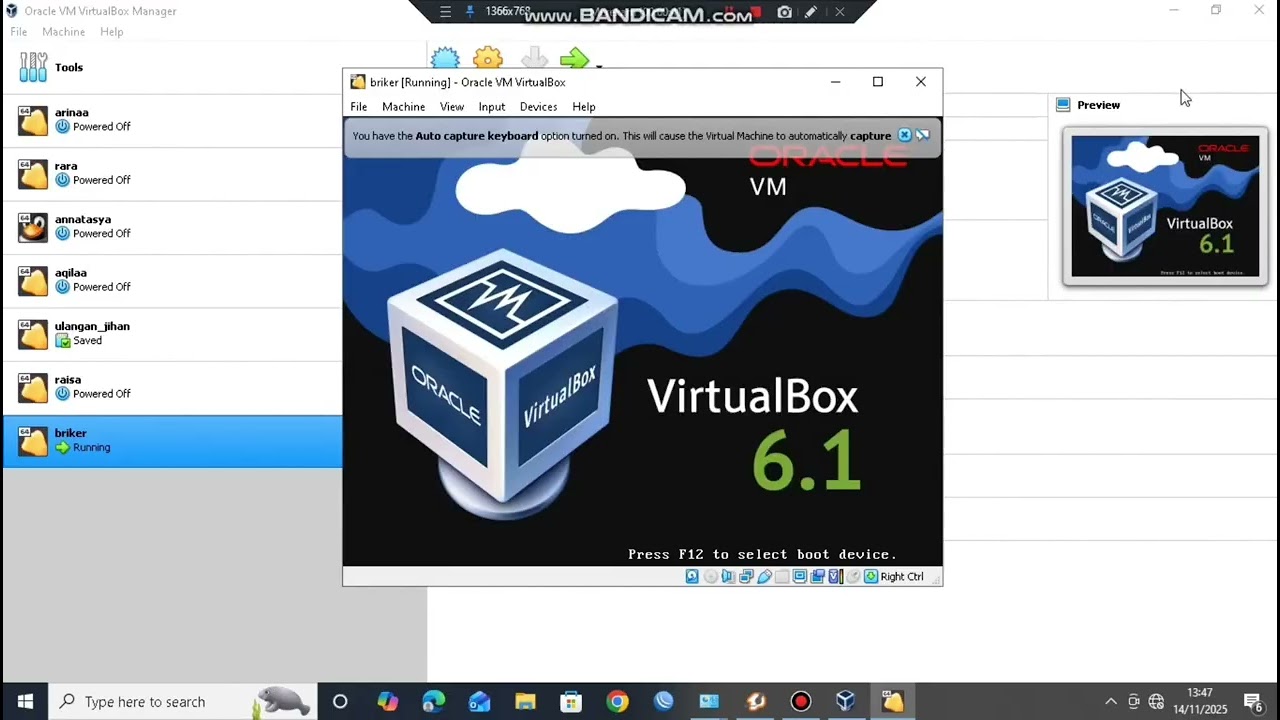Launch Google Chrome from taskbar
1280x720 pixels.
click(x=617, y=701)
